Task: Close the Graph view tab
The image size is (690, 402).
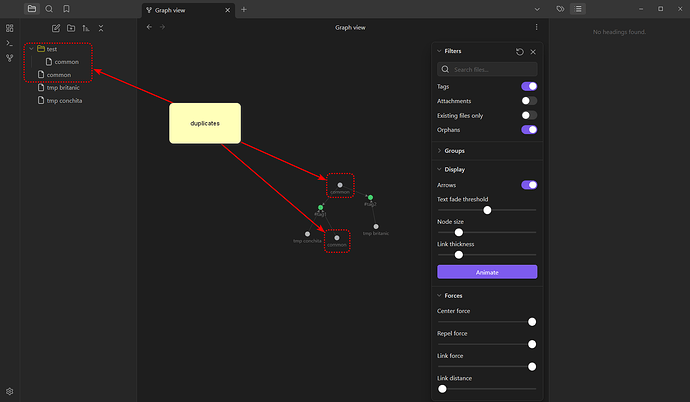Action: coord(228,10)
